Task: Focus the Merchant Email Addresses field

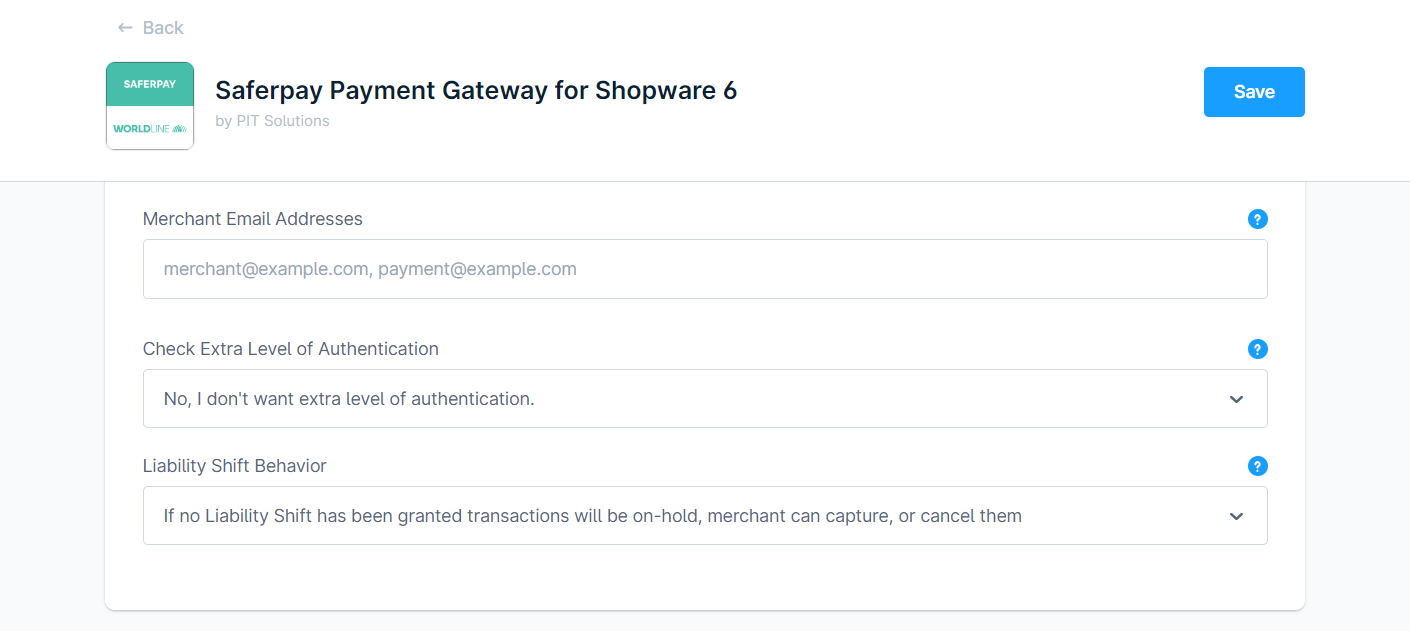Action: [705, 269]
